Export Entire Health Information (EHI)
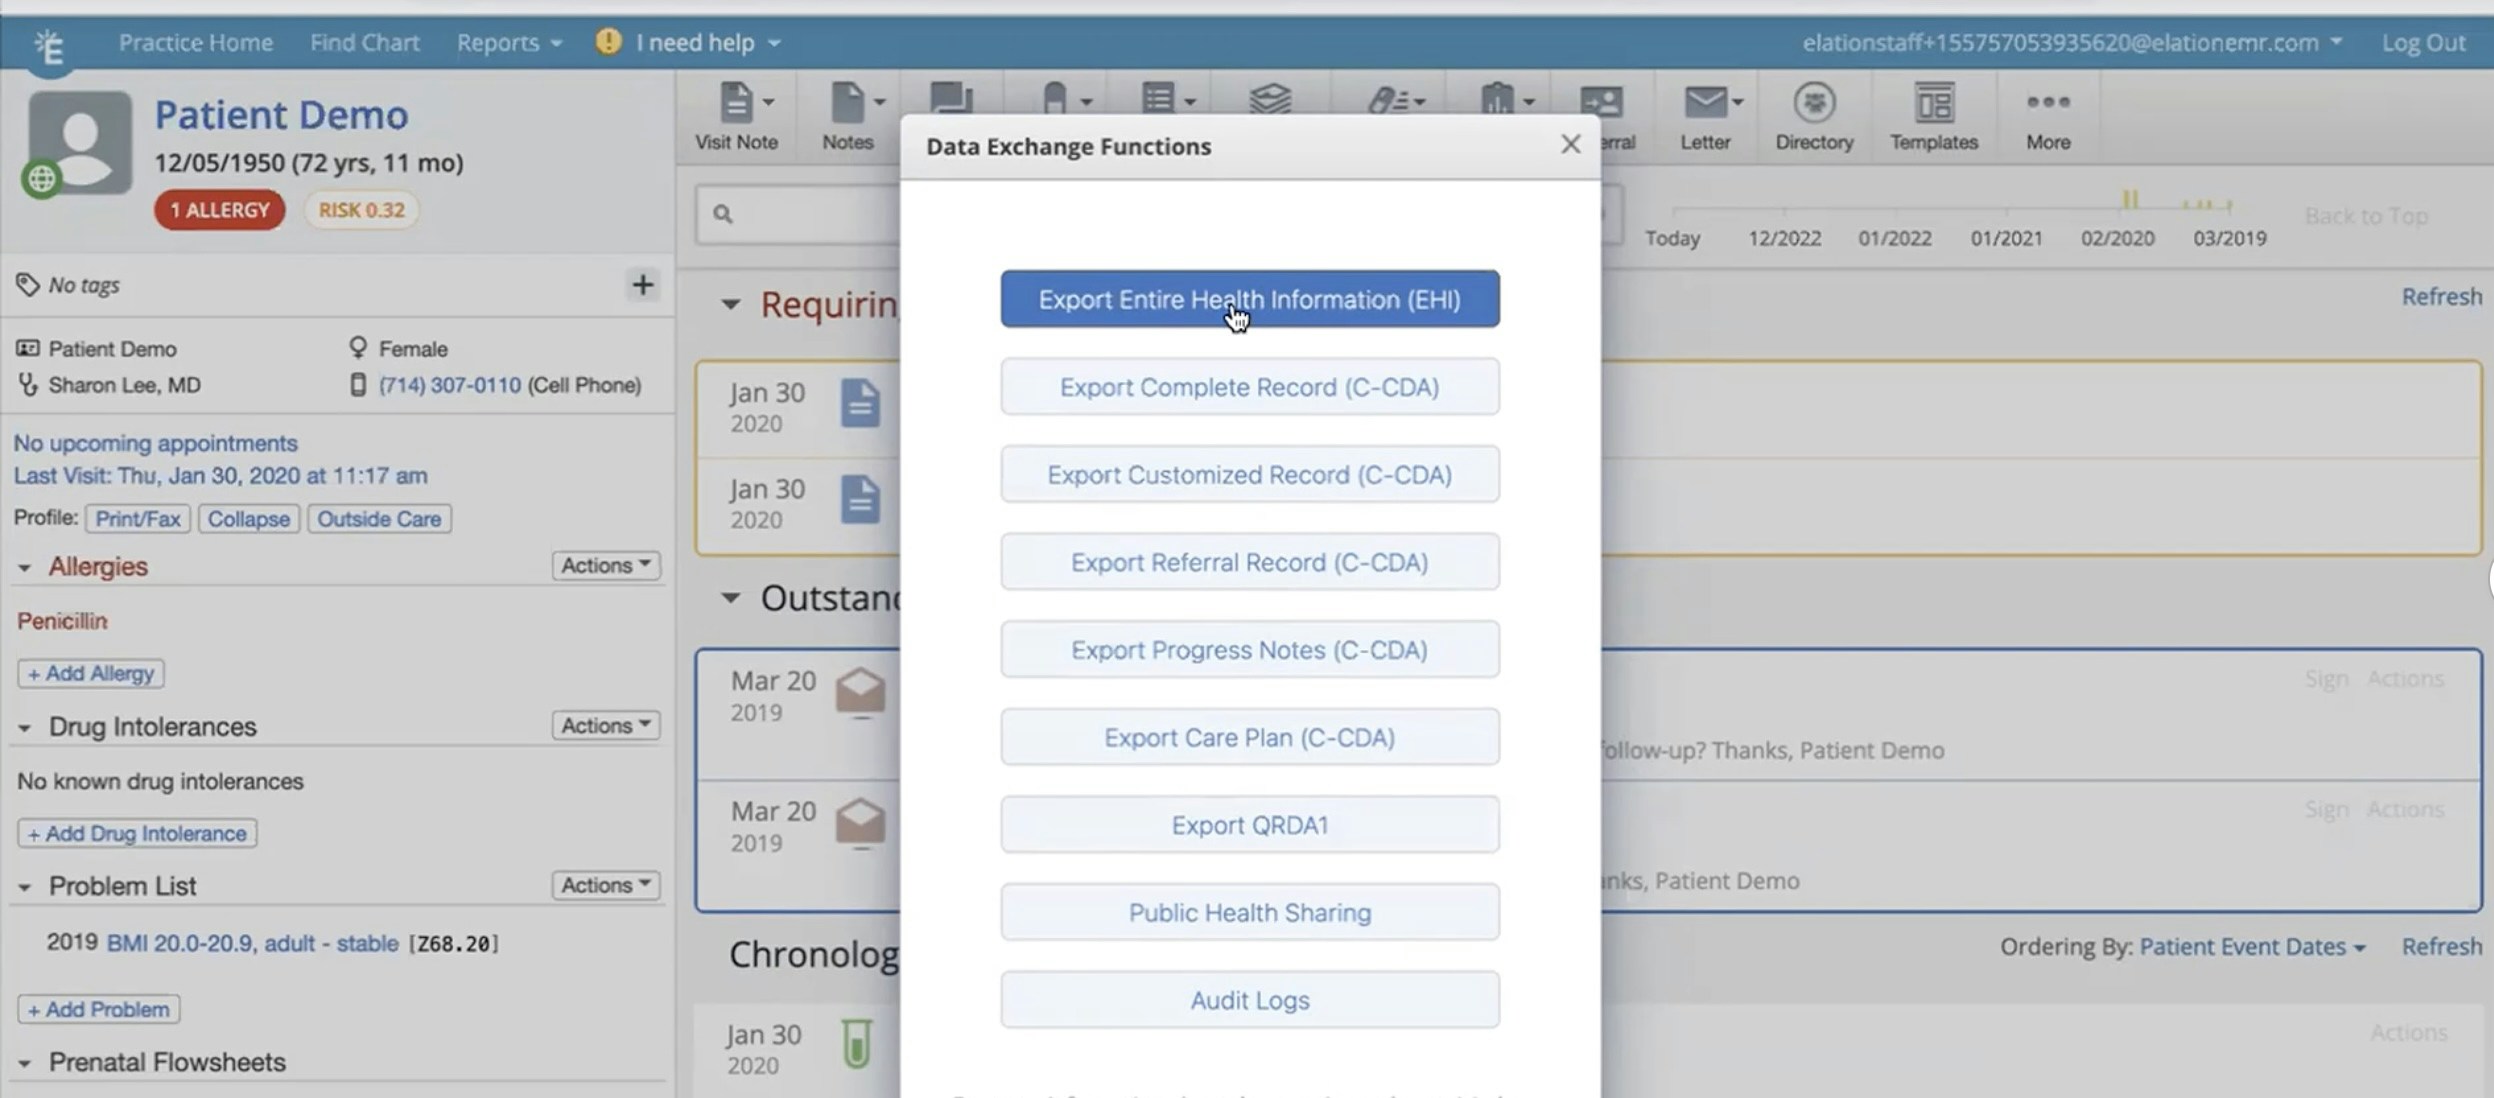Viewport: 2494px width, 1098px height. [x=1248, y=299]
